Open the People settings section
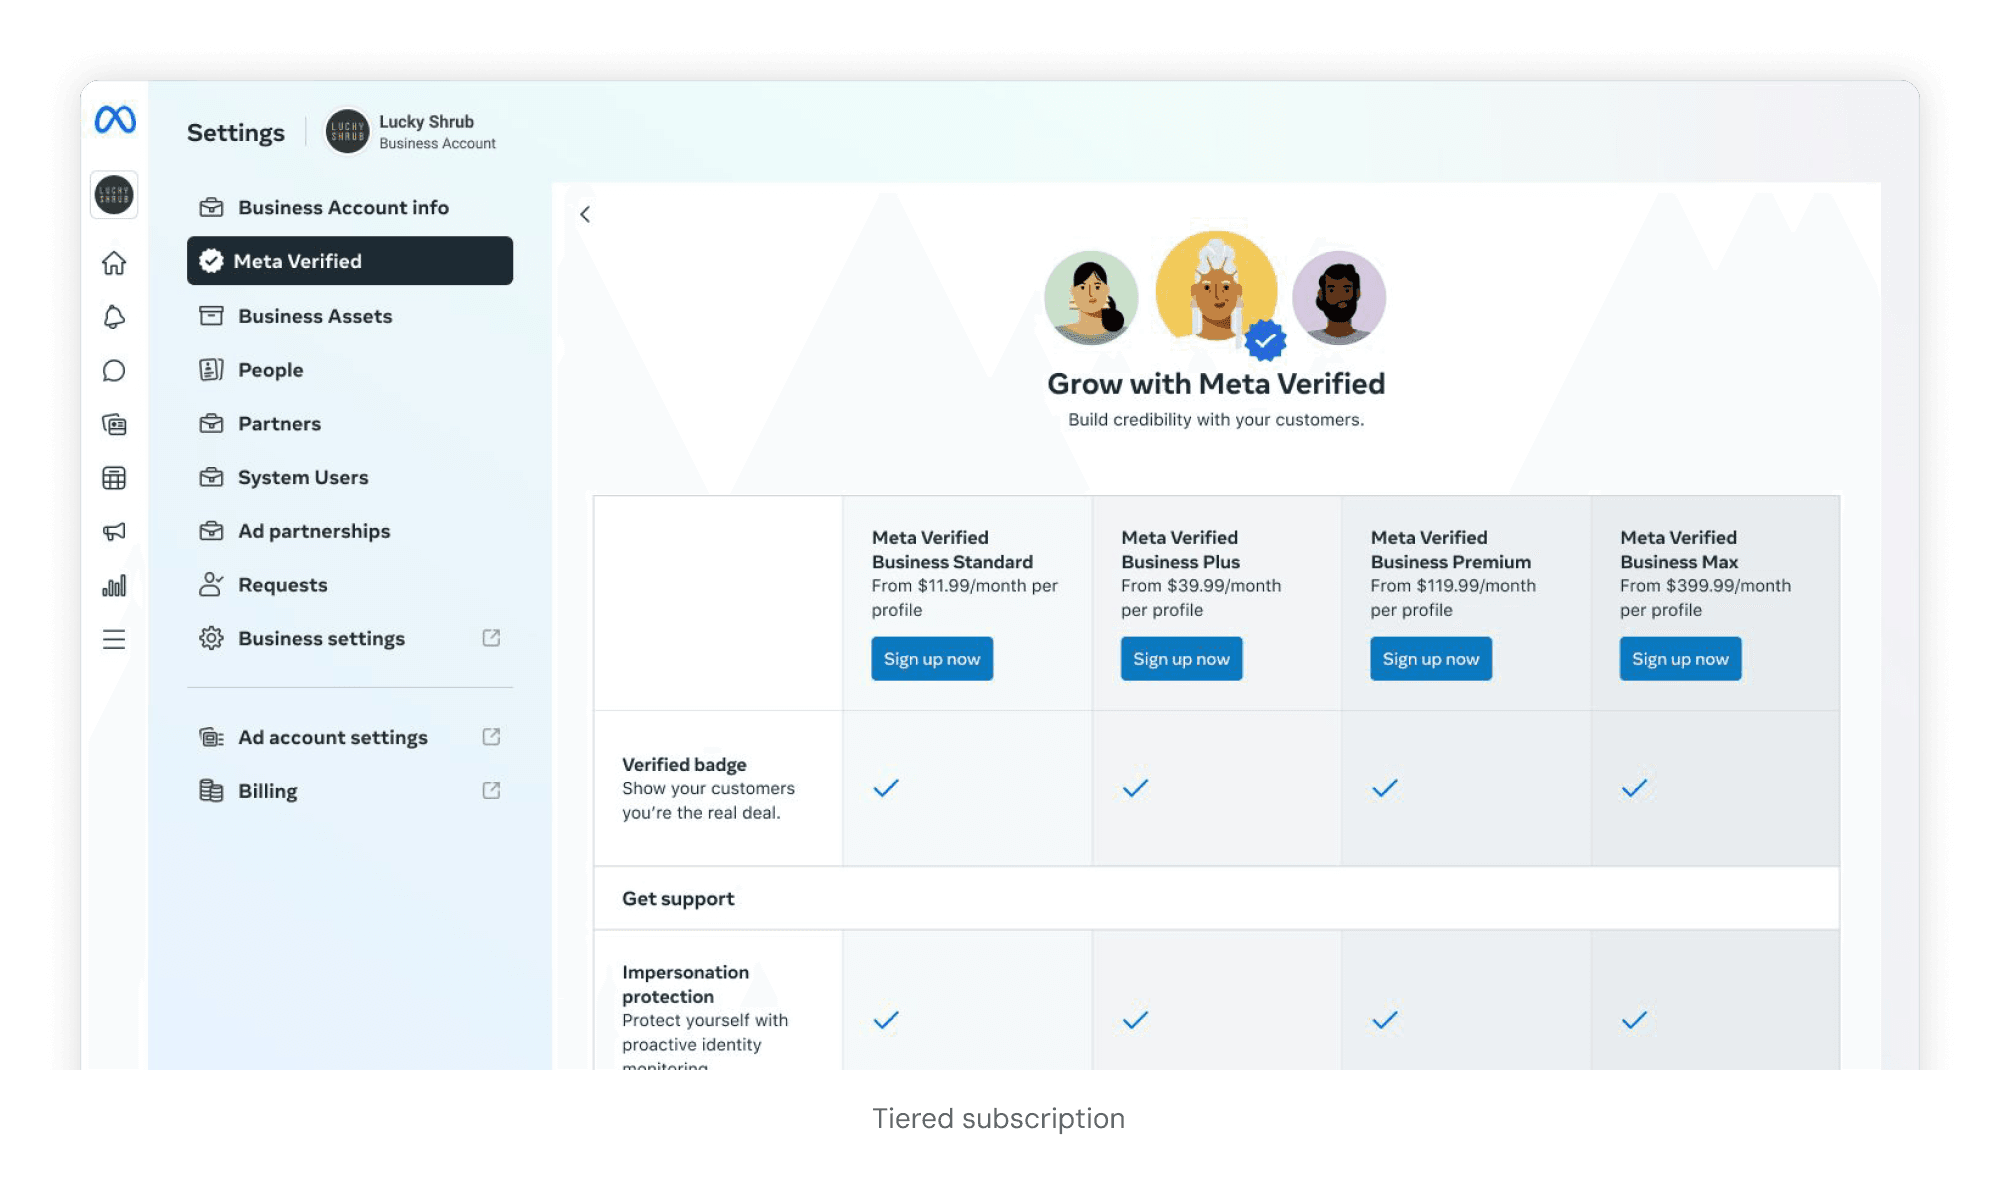The width and height of the screenshot is (2000, 1200). click(270, 370)
